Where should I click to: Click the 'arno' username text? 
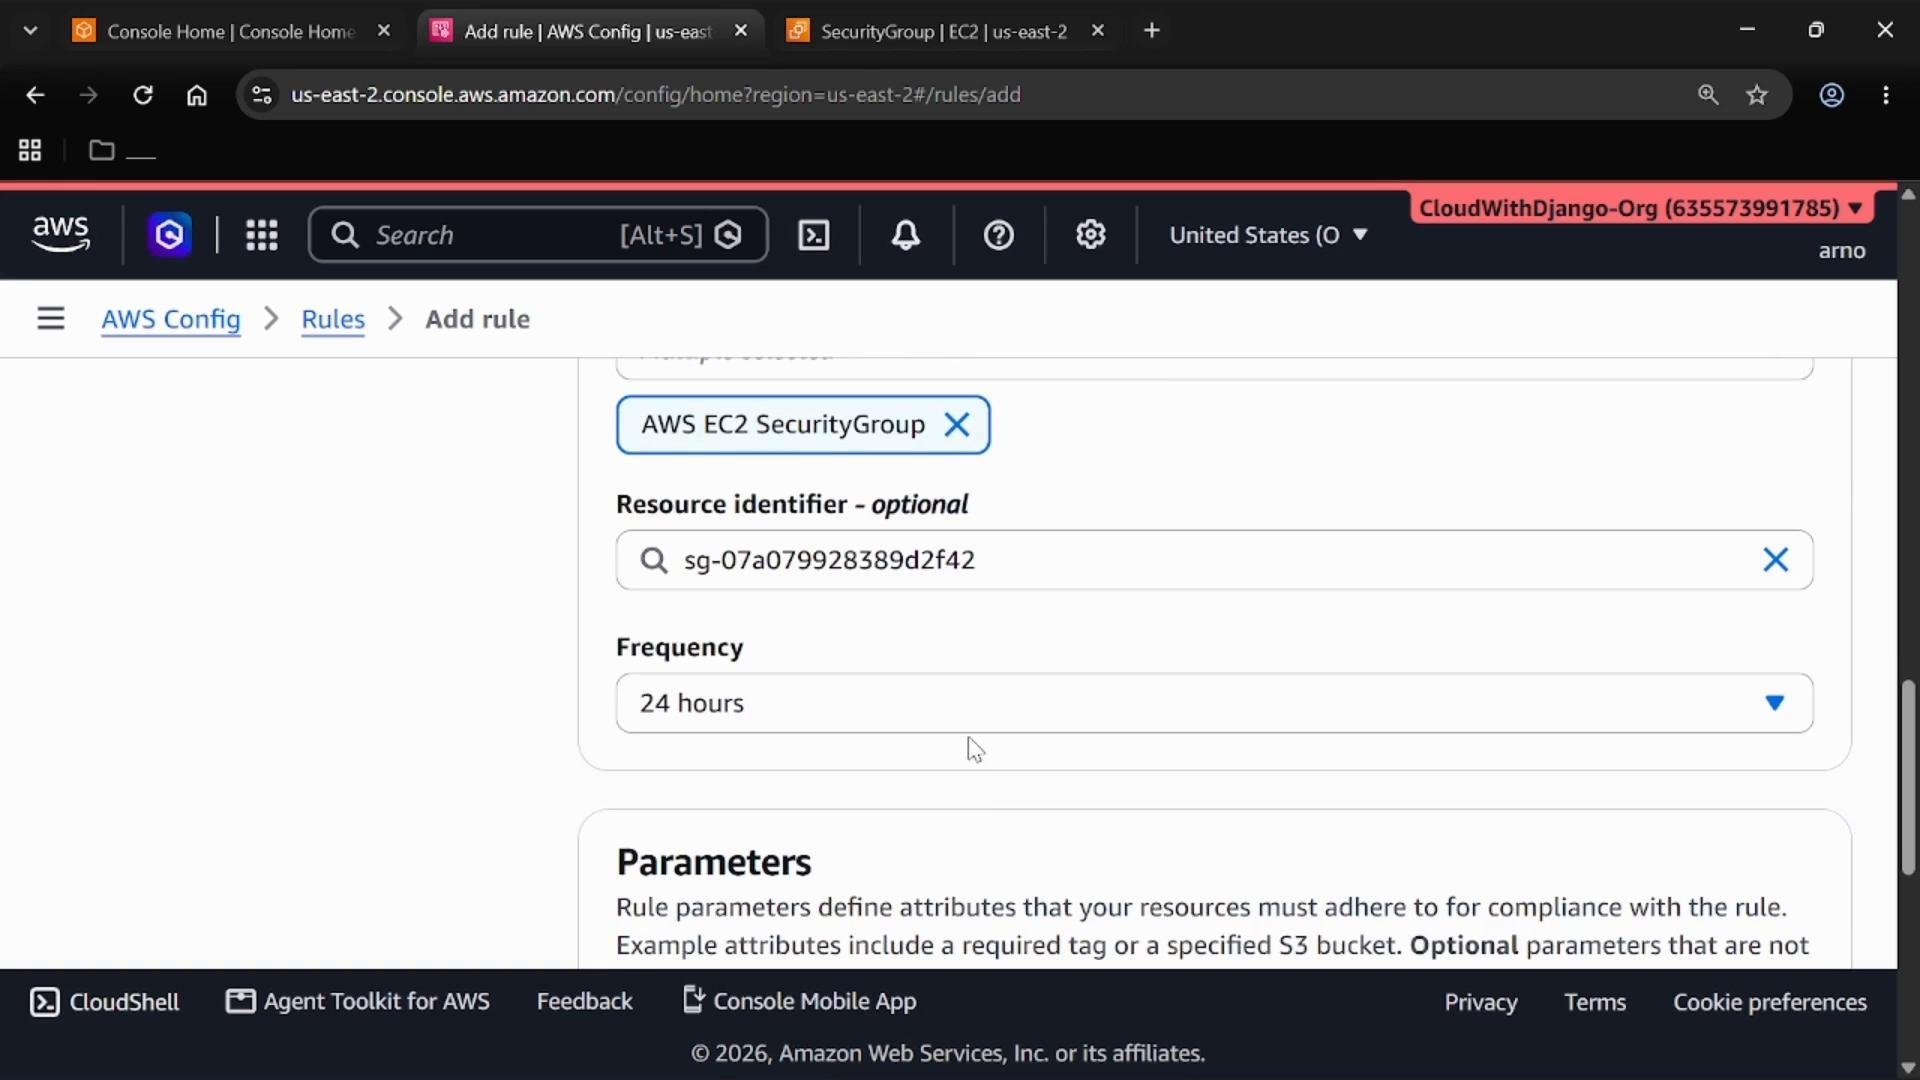click(x=1842, y=251)
